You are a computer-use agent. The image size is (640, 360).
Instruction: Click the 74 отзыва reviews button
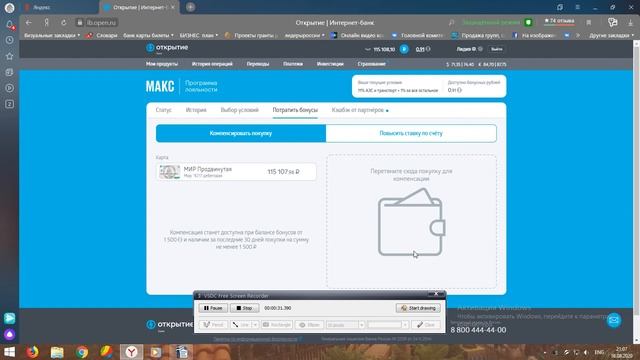click(559, 21)
